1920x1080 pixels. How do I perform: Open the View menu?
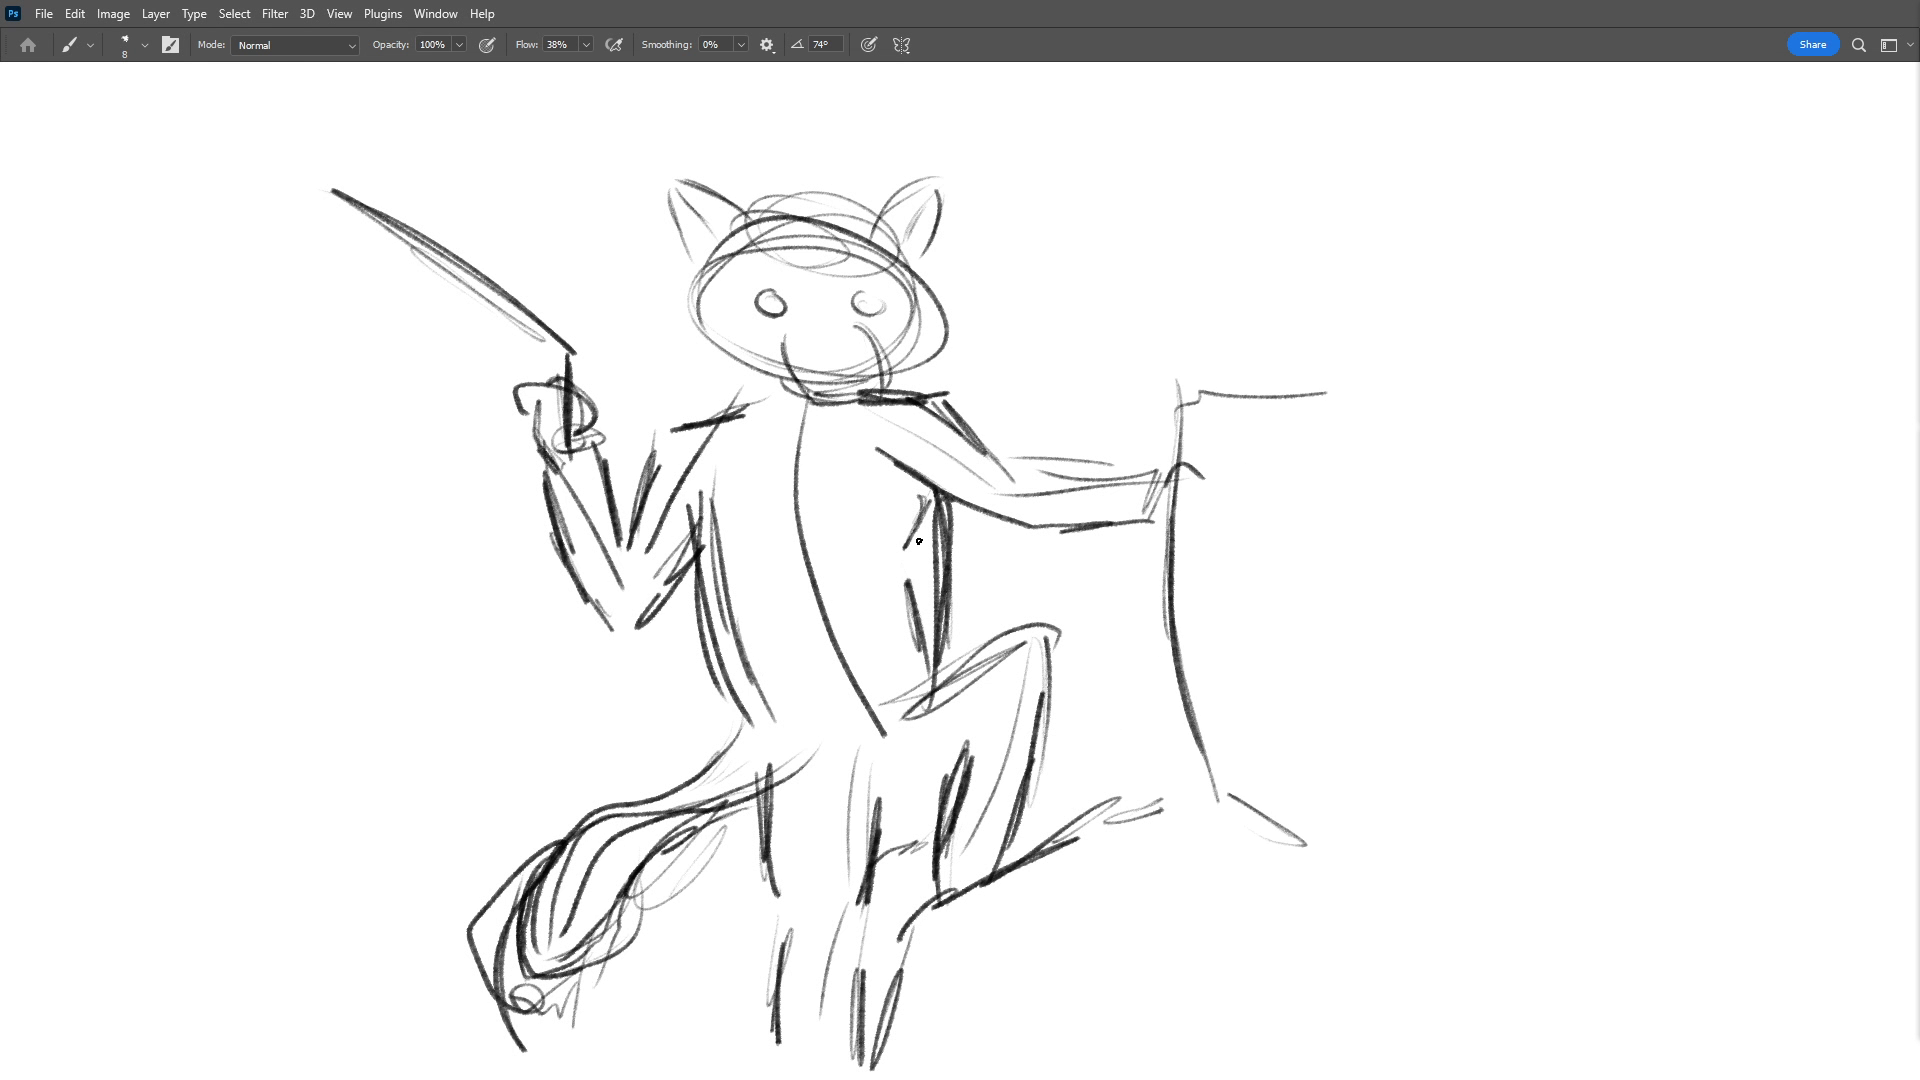(x=339, y=14)
